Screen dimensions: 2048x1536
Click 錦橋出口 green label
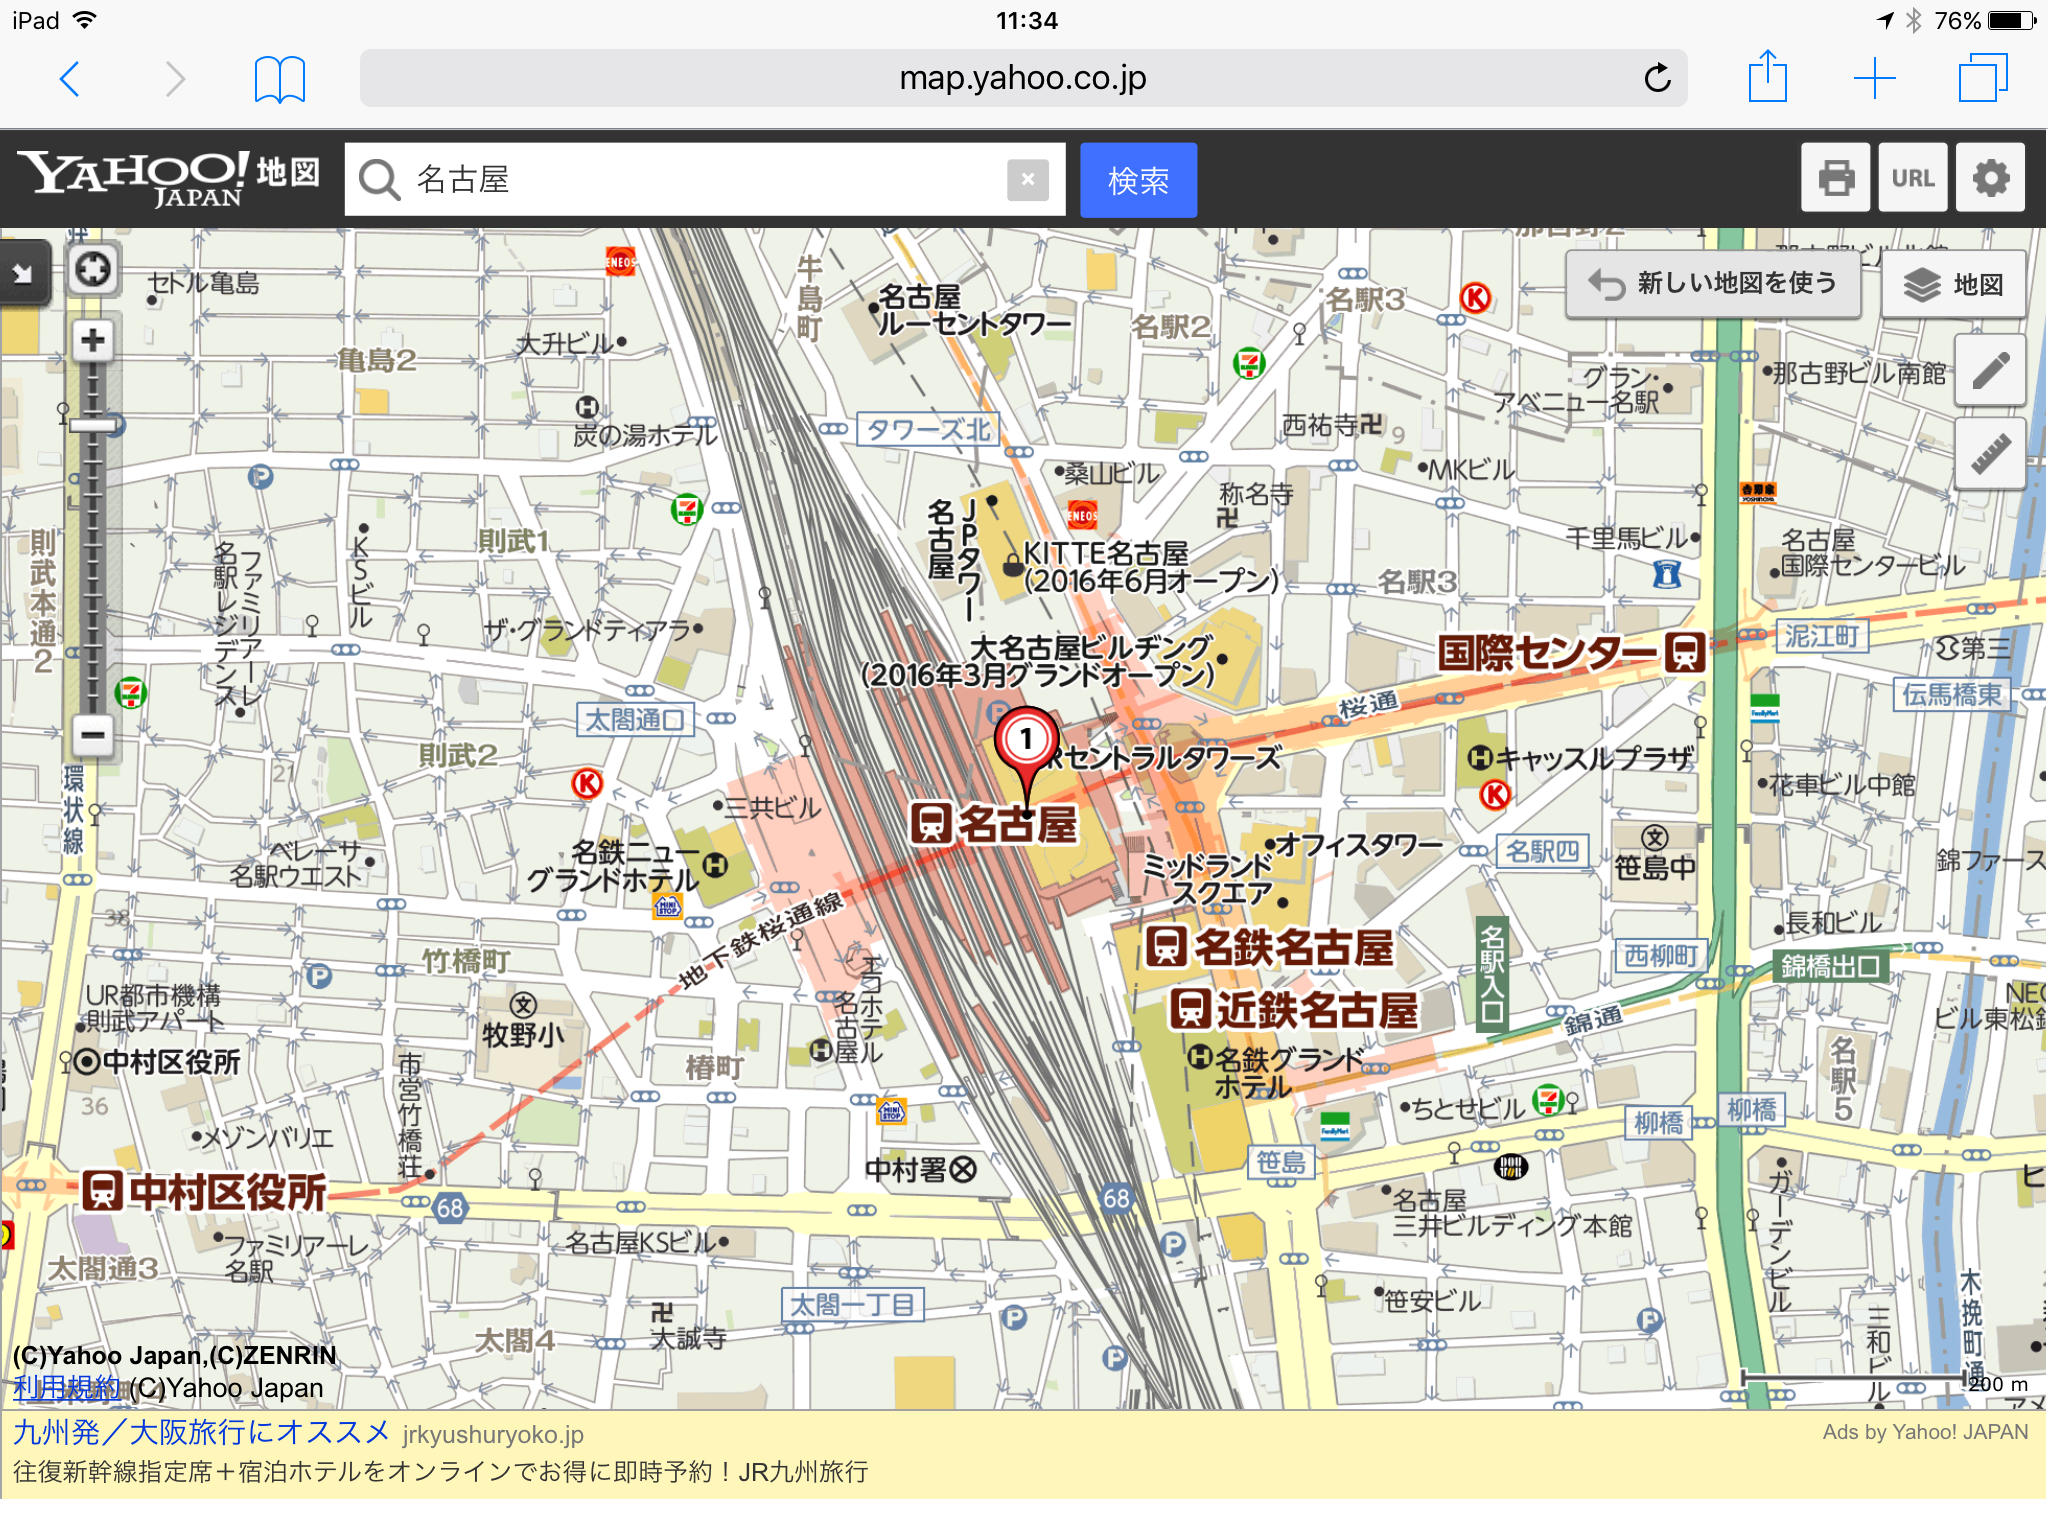pyautogui.click(x=1832, y=966)
